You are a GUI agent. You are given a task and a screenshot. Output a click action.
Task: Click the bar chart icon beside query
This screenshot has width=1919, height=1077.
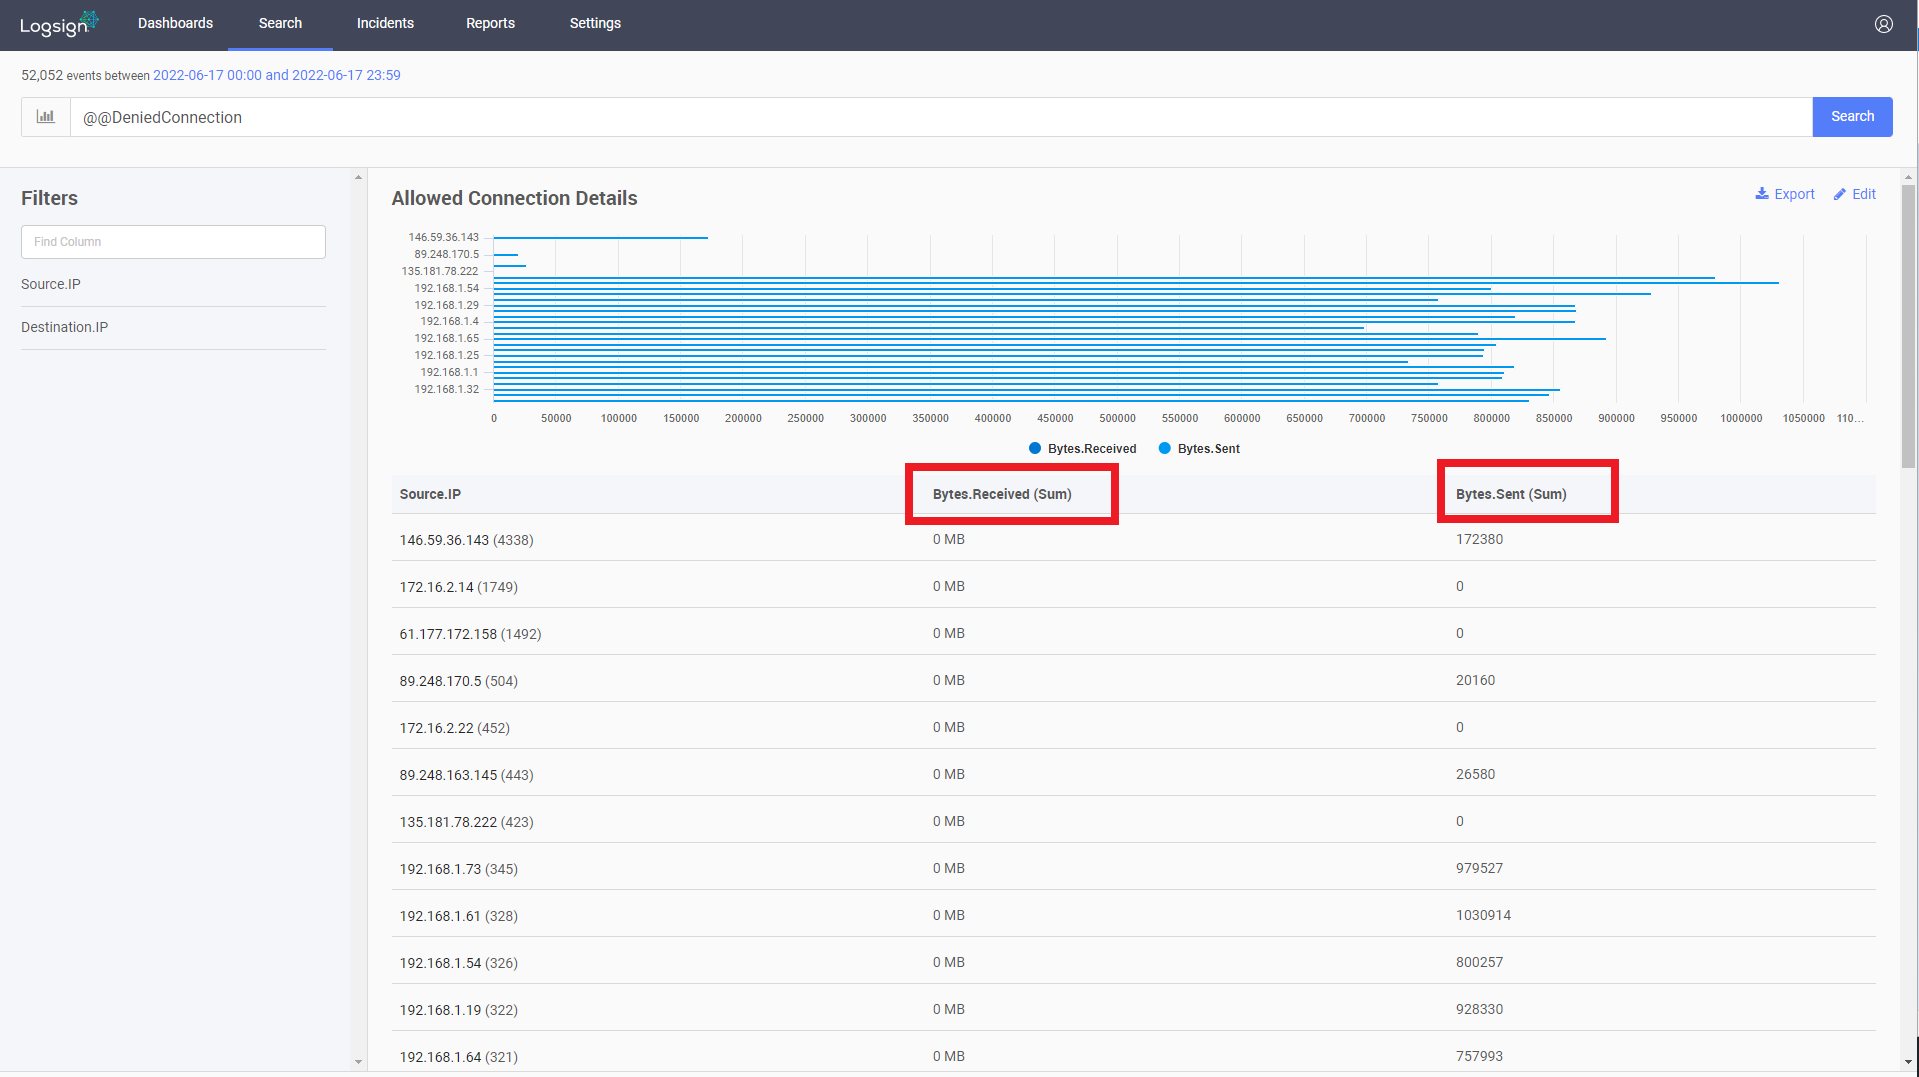(46, 117)
